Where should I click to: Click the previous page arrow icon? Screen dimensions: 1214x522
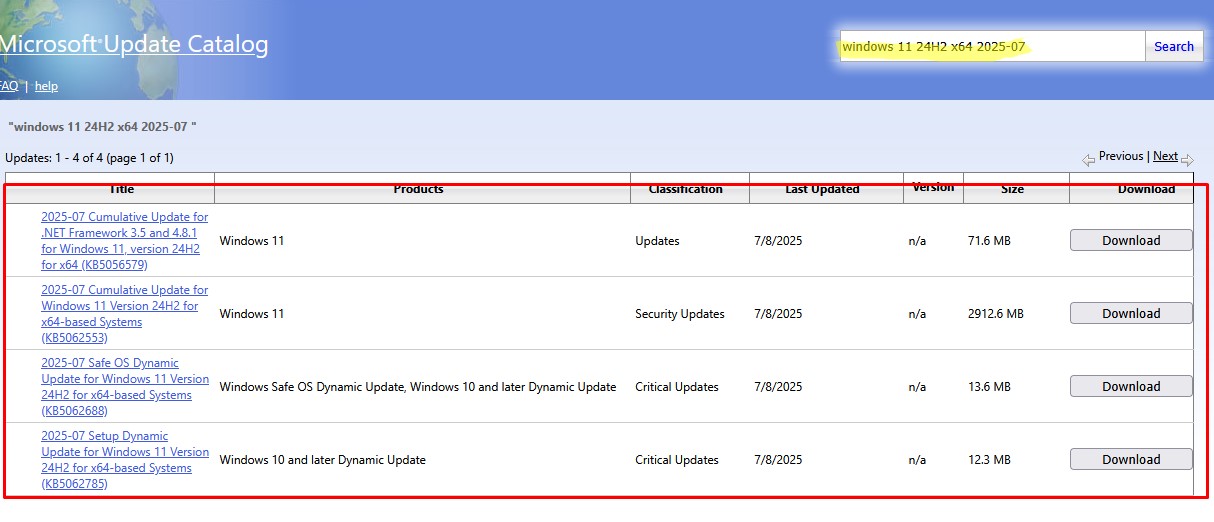tap(1088, 159)
